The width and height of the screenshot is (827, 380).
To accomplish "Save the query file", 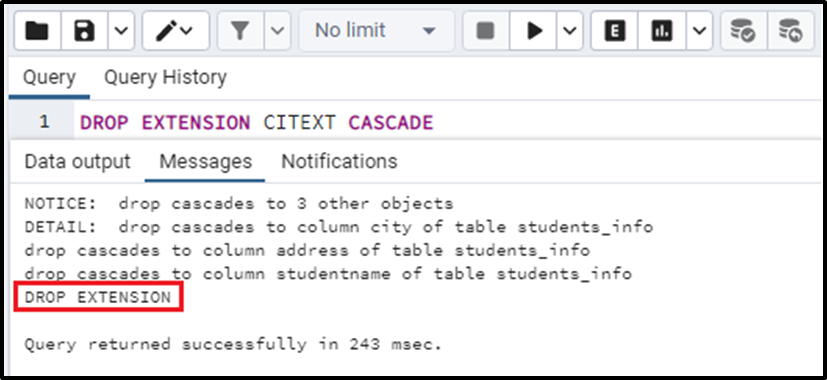I will [84, 31].
